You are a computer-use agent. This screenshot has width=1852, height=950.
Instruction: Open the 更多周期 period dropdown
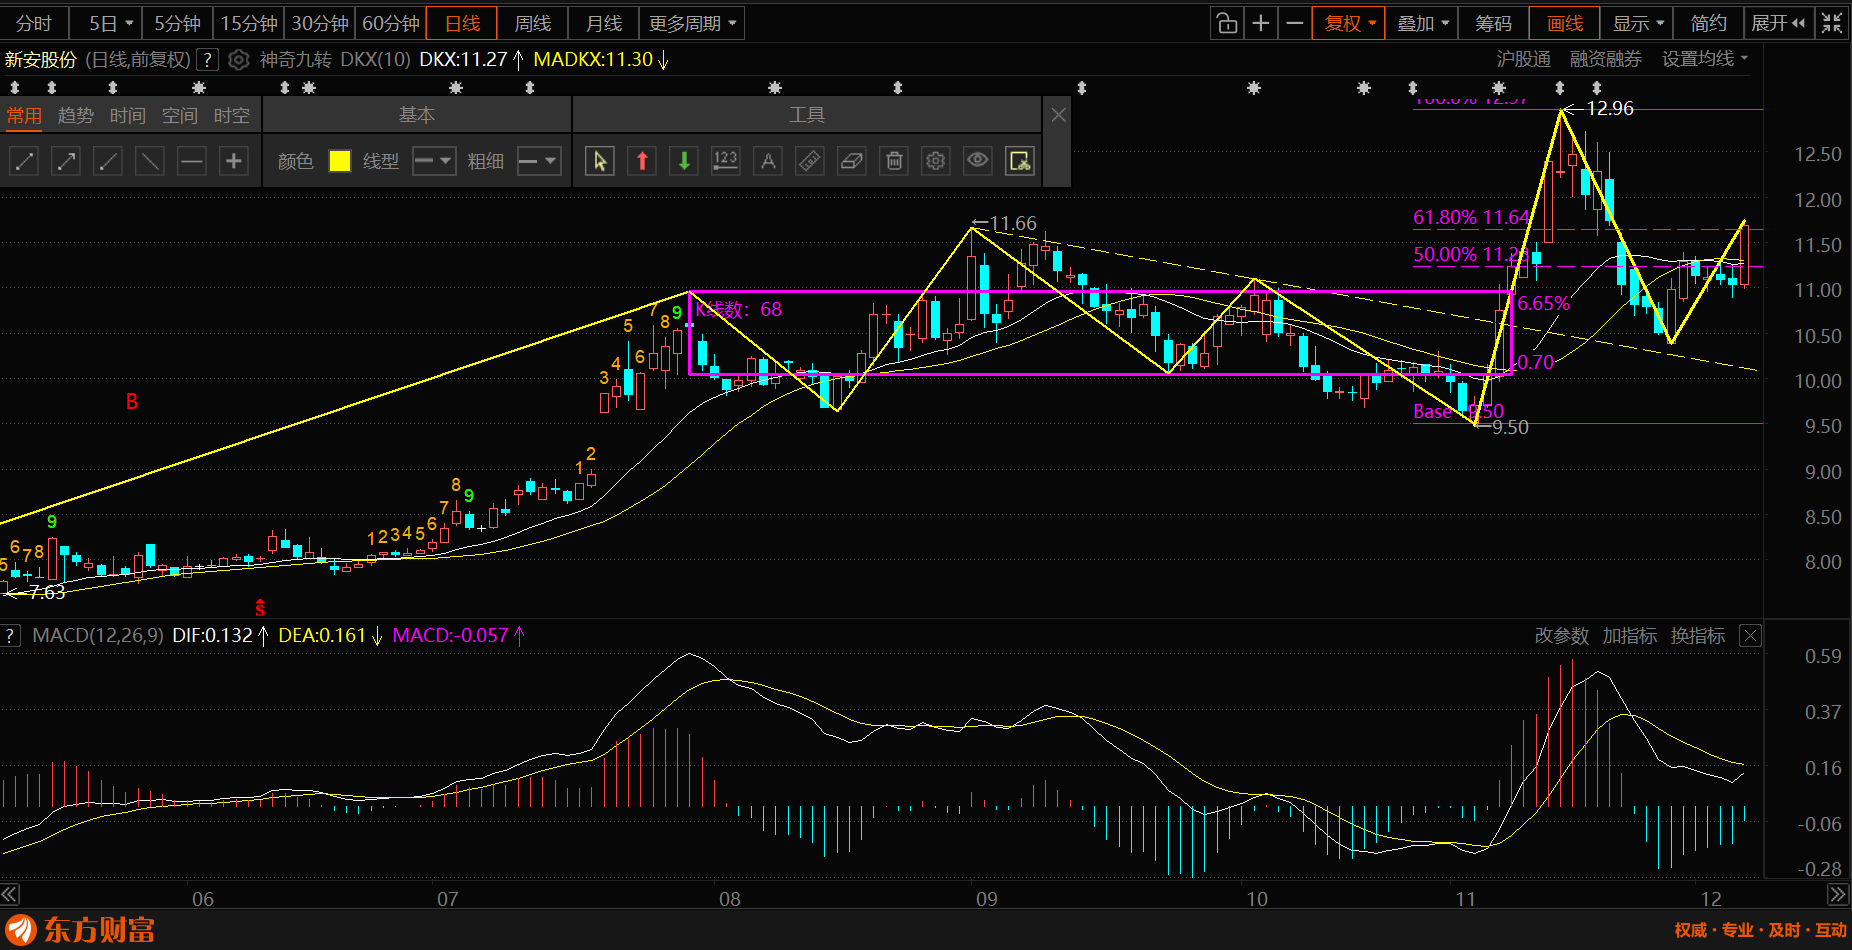pyautogui.click(x=692, y=23)
